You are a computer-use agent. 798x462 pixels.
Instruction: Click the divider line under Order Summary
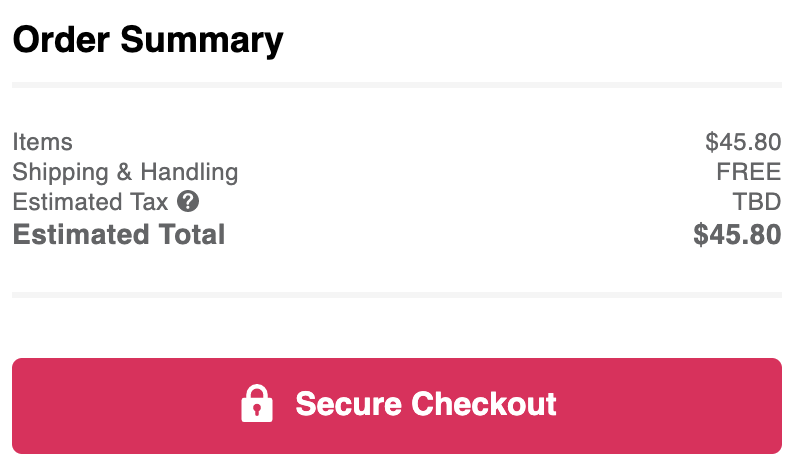[397, 85]
